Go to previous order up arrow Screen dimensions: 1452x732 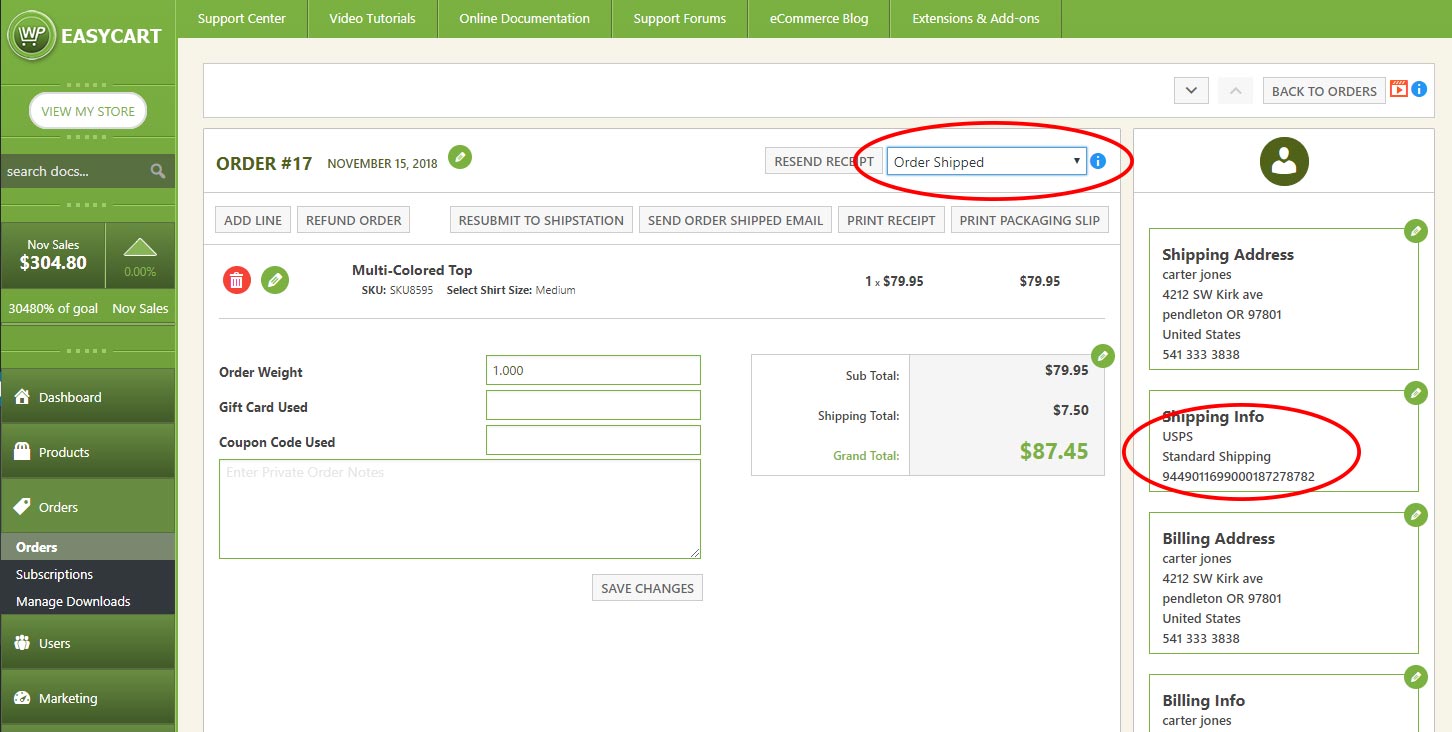1235,91
